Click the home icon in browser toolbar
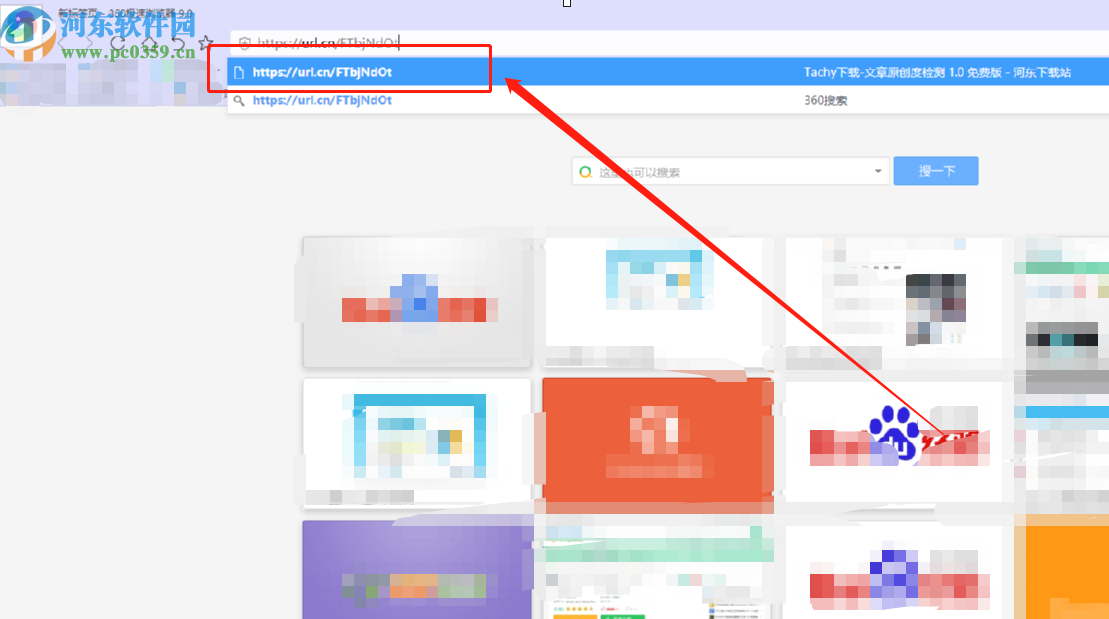The image size is (1109, 619). (148, 44)
